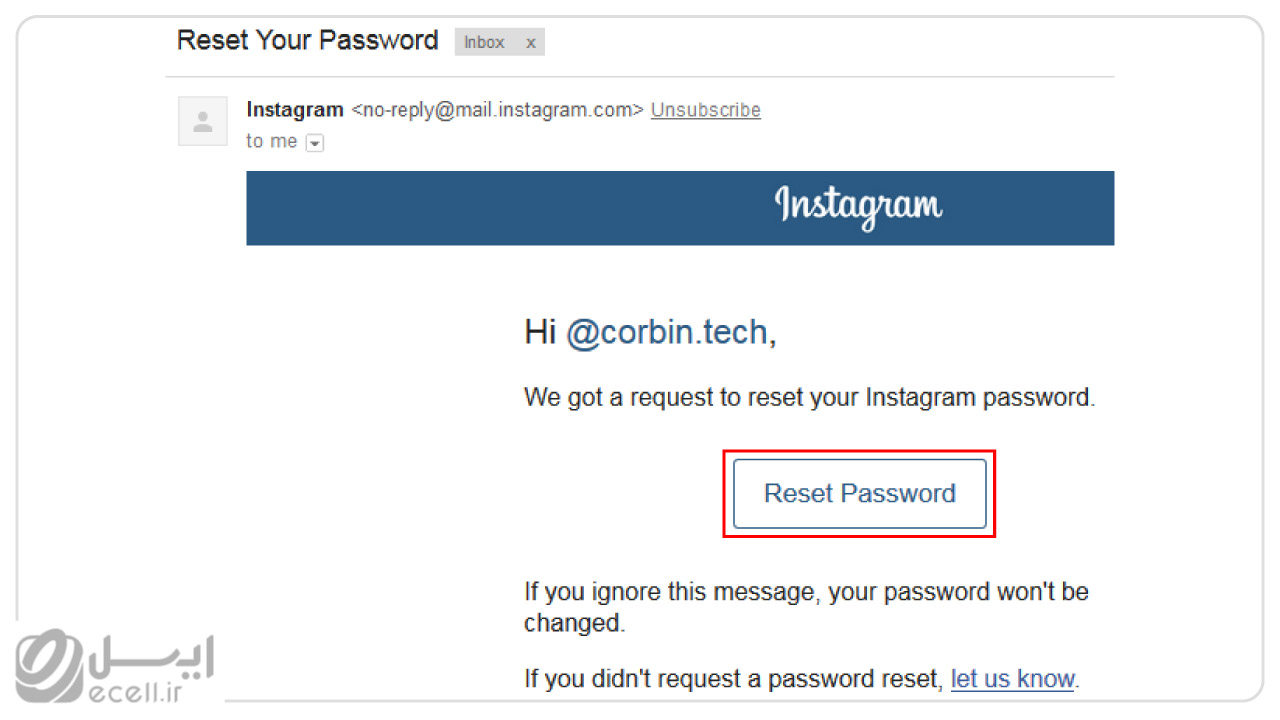Click the bold Instagram sender name
The width and height of the screenshot is (1280, 720).
click(x=295, y=110)
